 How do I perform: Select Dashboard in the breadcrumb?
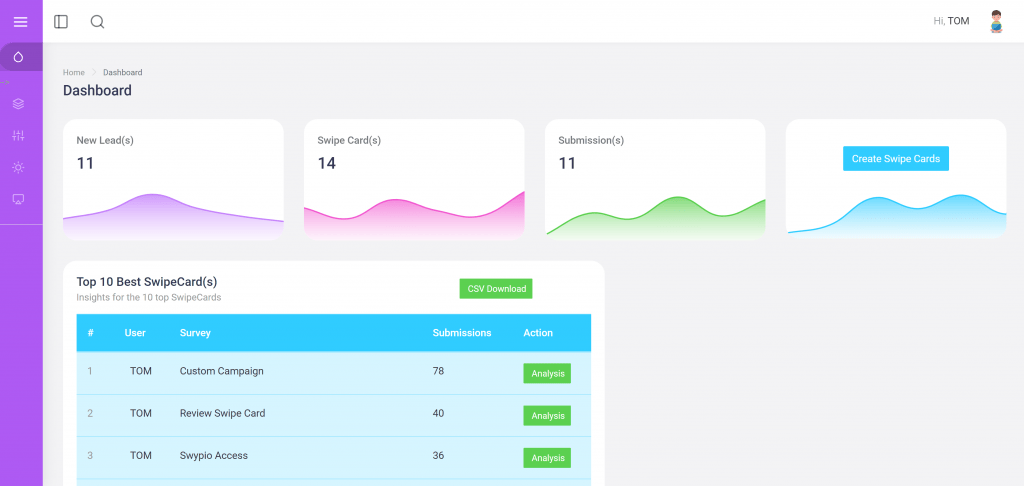click(x=122, y=72)
